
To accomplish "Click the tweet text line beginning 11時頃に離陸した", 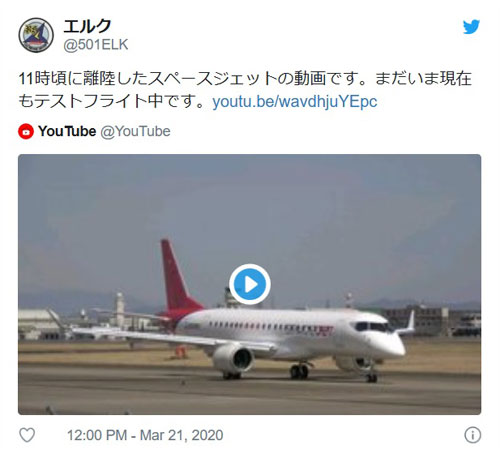I will pyautogui.click(x=245, y=79).
